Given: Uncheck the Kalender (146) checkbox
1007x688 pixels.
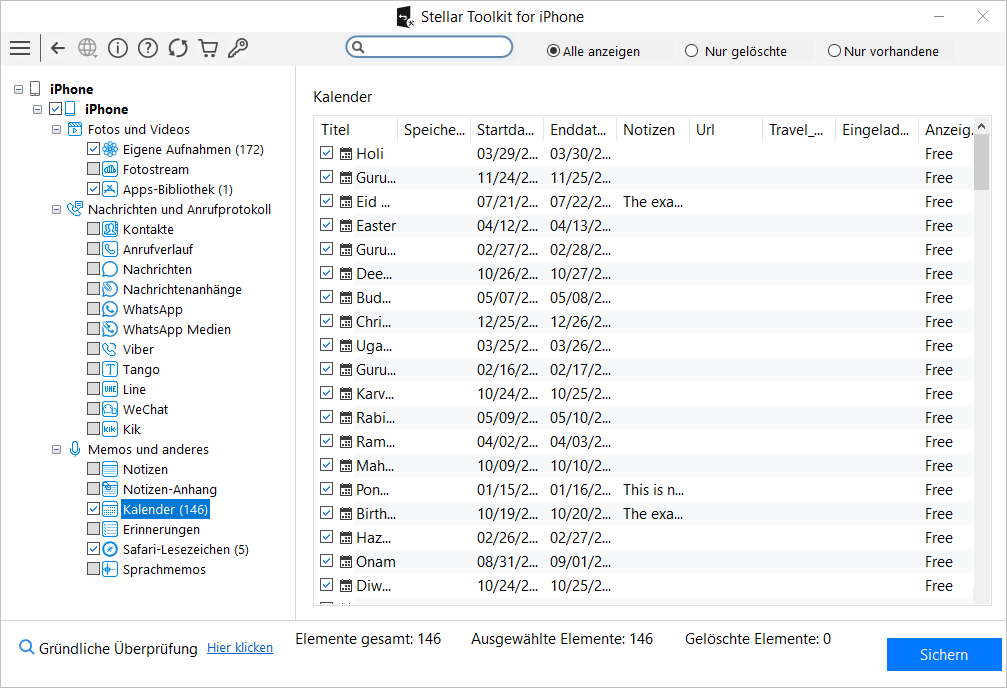Looking at the screenshot, I should (x=93, y=509).
